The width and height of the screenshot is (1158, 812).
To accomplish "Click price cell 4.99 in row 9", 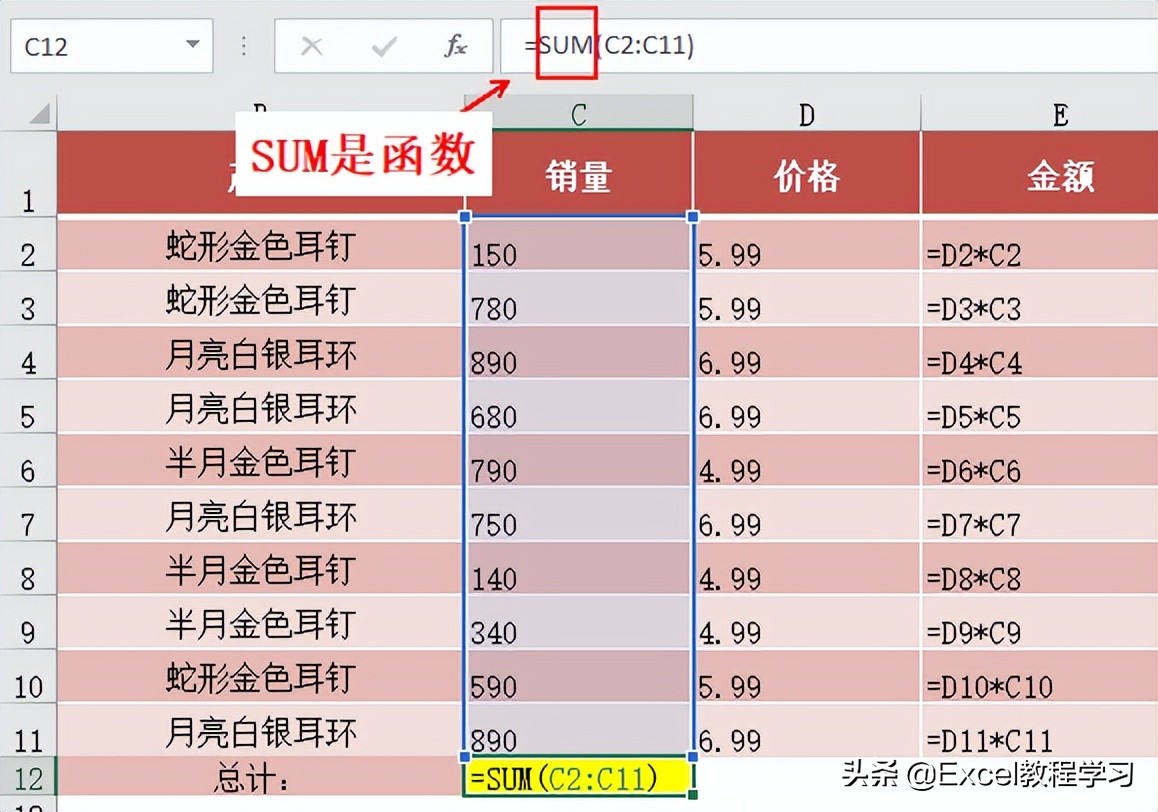I will 806,622.
